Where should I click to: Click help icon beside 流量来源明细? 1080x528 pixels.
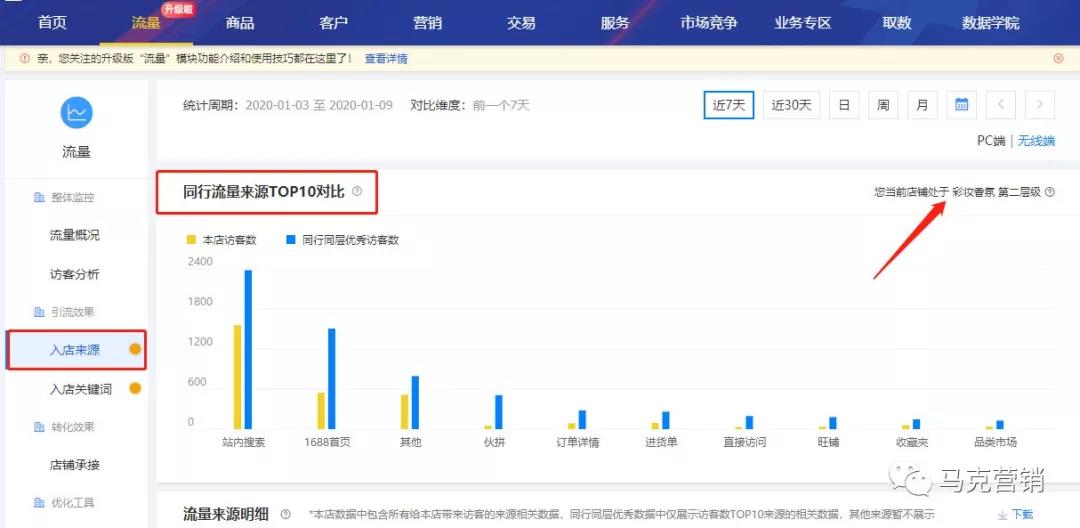coord(286,514)
